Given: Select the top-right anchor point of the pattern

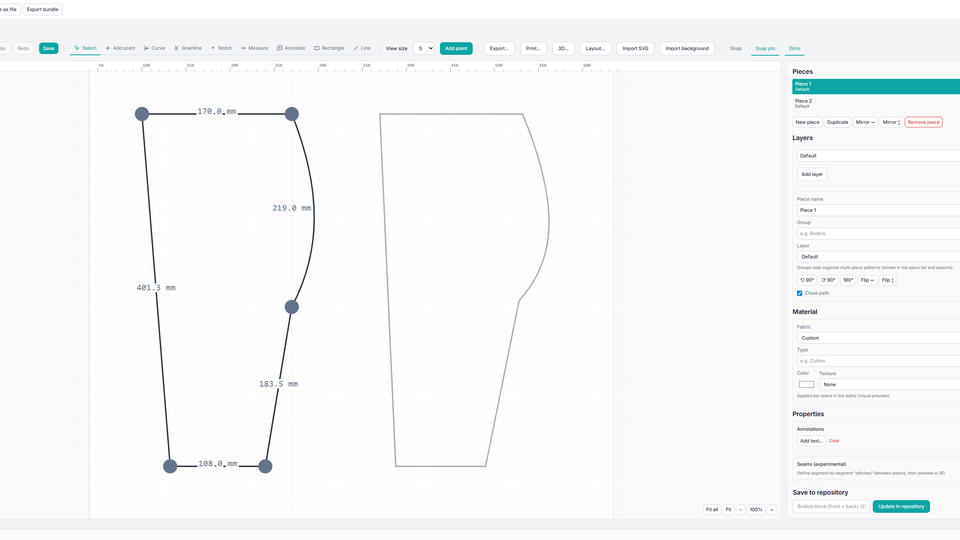Looking at the screenshot, I should click(x=291, y=114).
